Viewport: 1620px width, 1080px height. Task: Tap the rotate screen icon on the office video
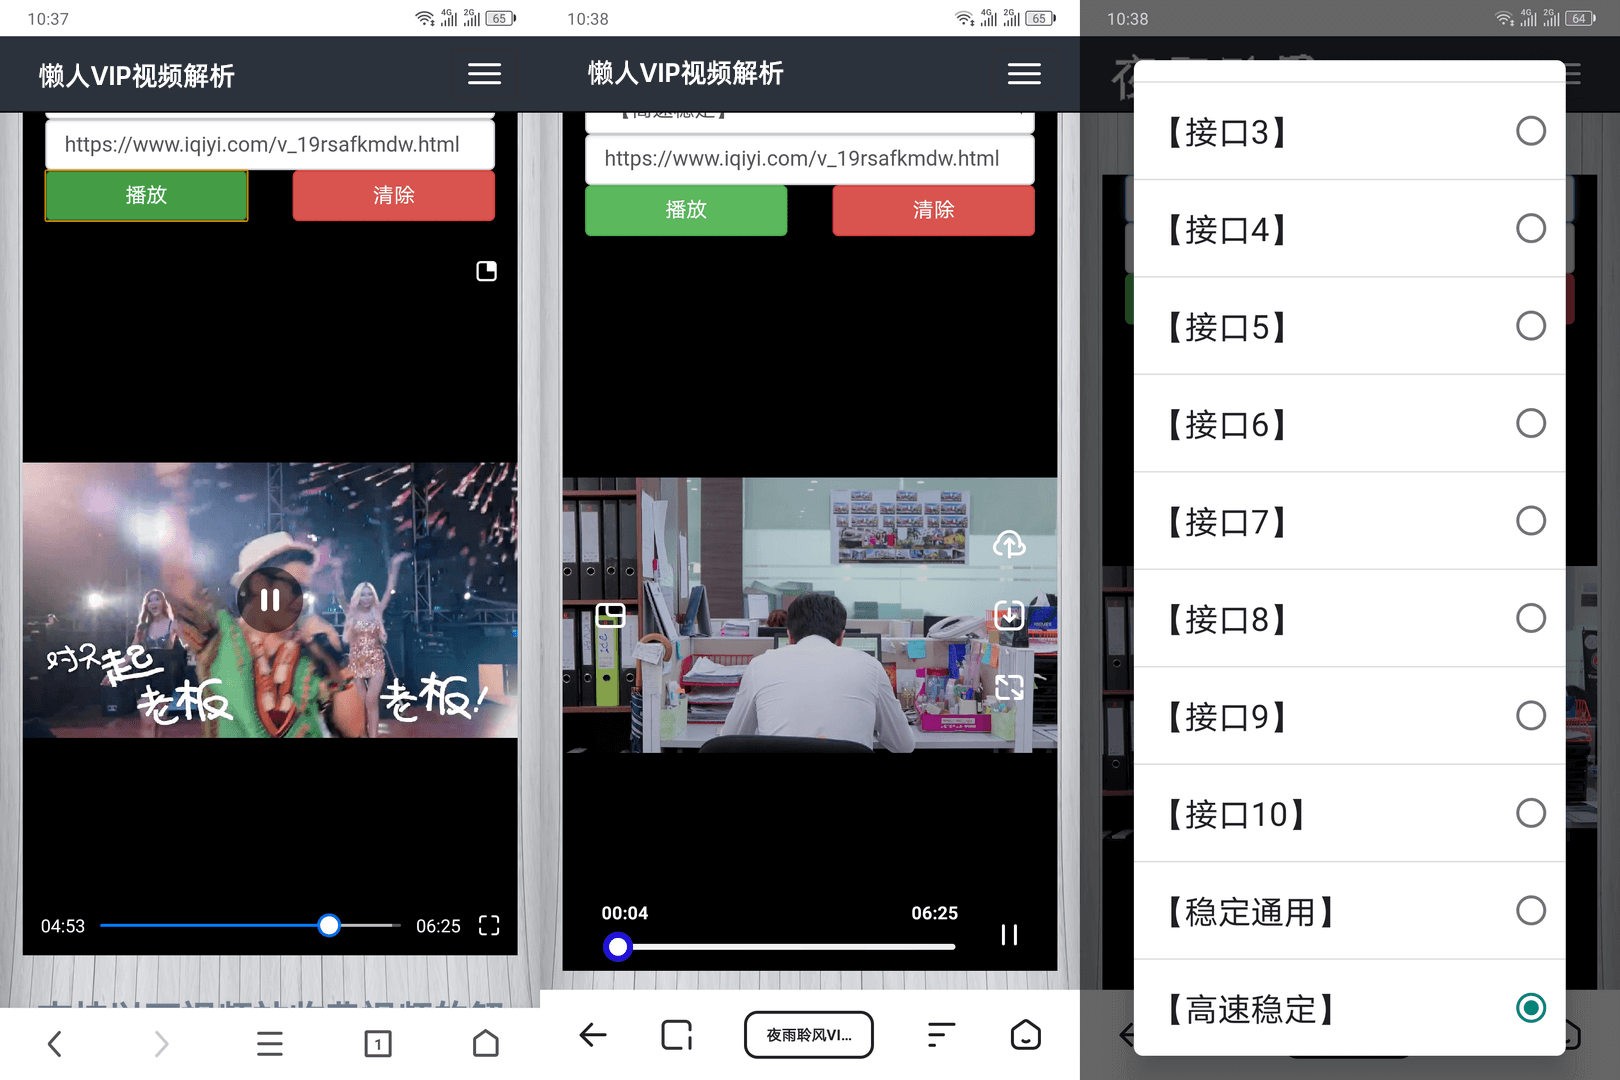click(1009, 687)
